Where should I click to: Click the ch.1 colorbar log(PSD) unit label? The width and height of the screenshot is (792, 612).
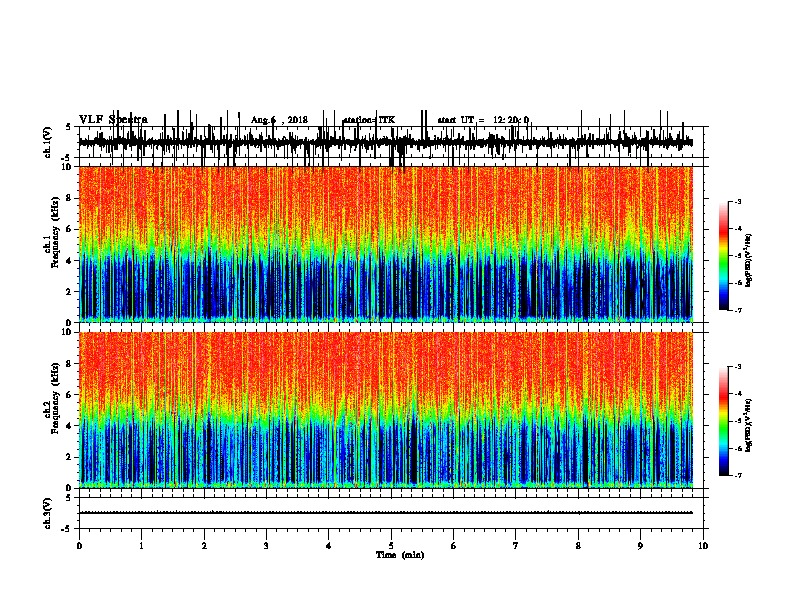[x=748, y=260]
